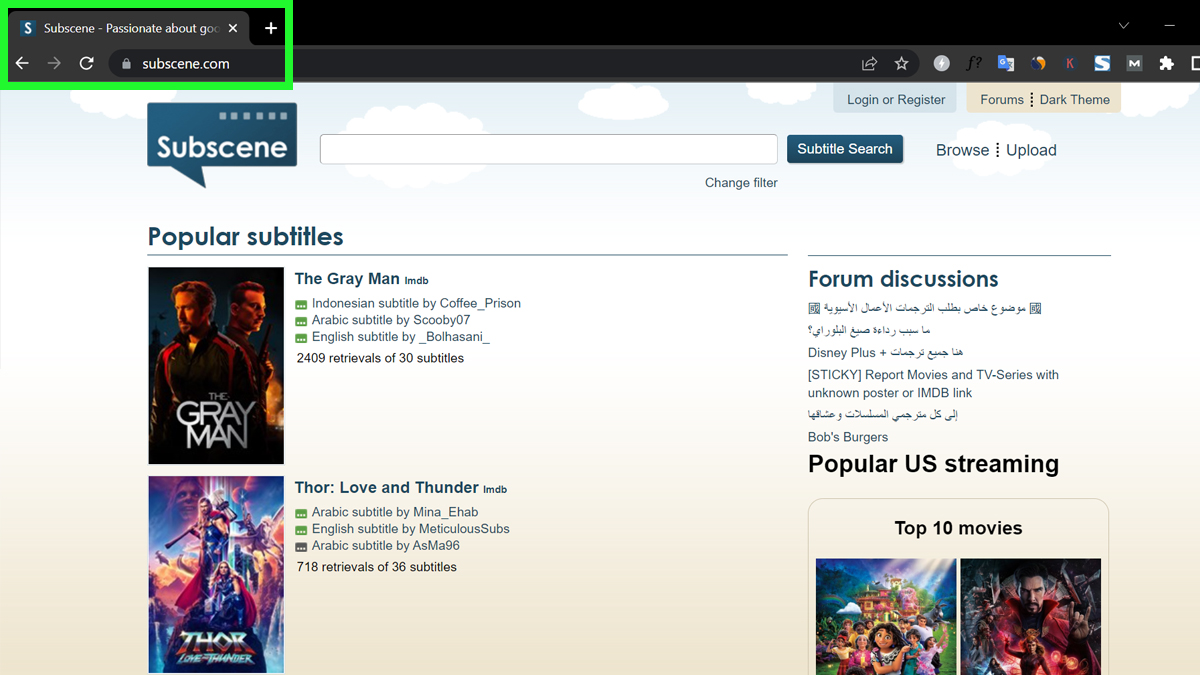
Task: Open the Google Translate extension
Action: [1006, 63]
